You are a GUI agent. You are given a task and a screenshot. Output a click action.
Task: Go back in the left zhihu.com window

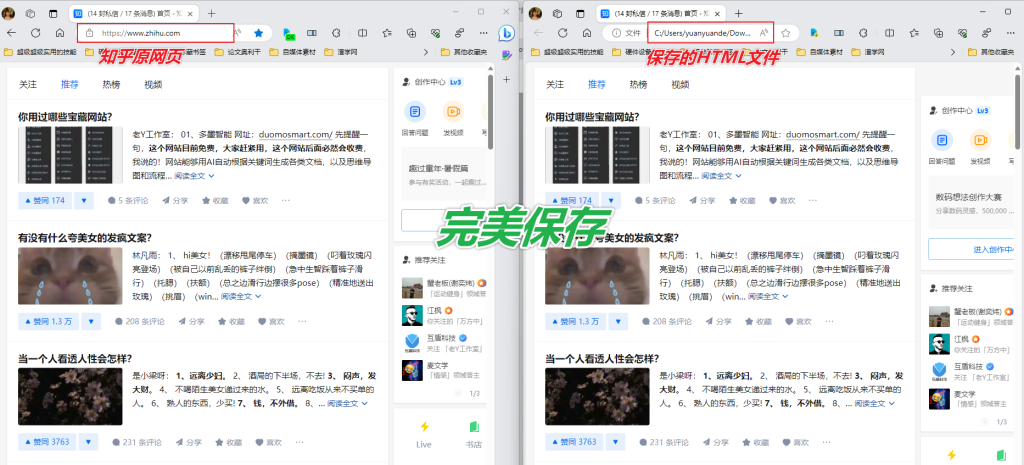point(11,33)
